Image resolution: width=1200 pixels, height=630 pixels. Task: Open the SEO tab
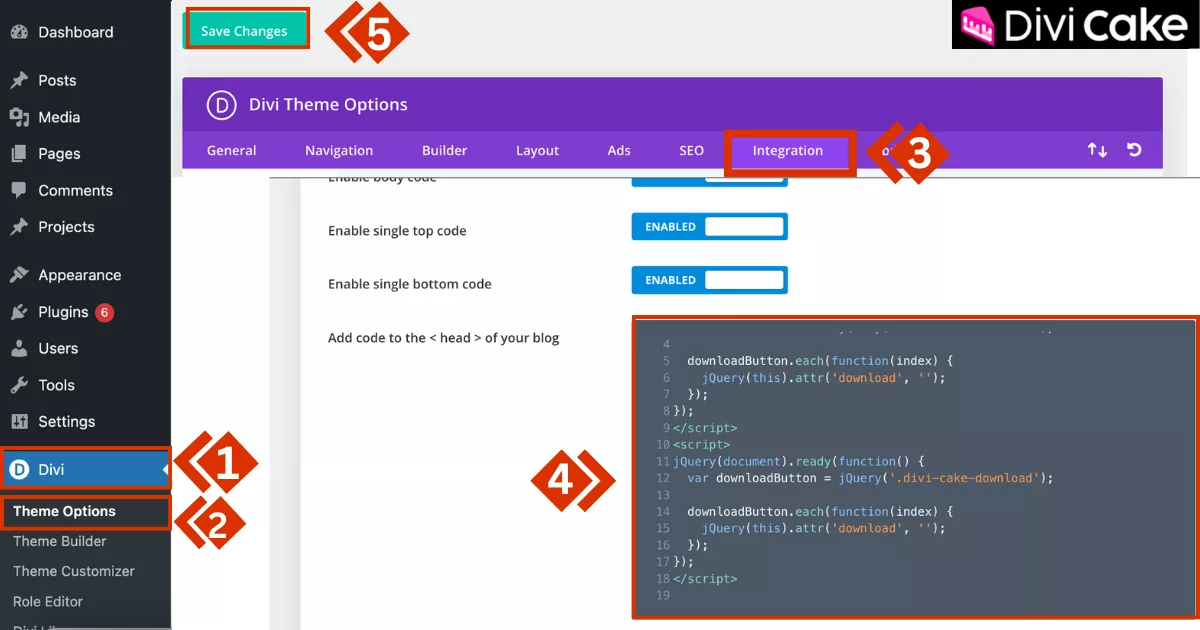pos(691,150)
